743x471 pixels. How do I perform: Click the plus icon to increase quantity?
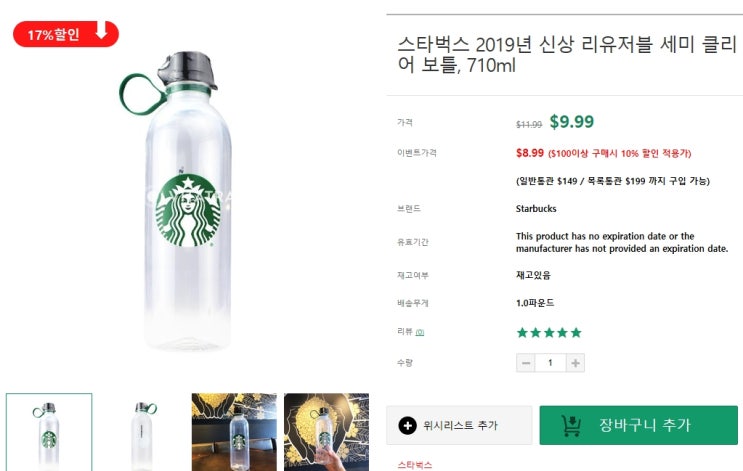pyautogui.click(x=575, y=363)
